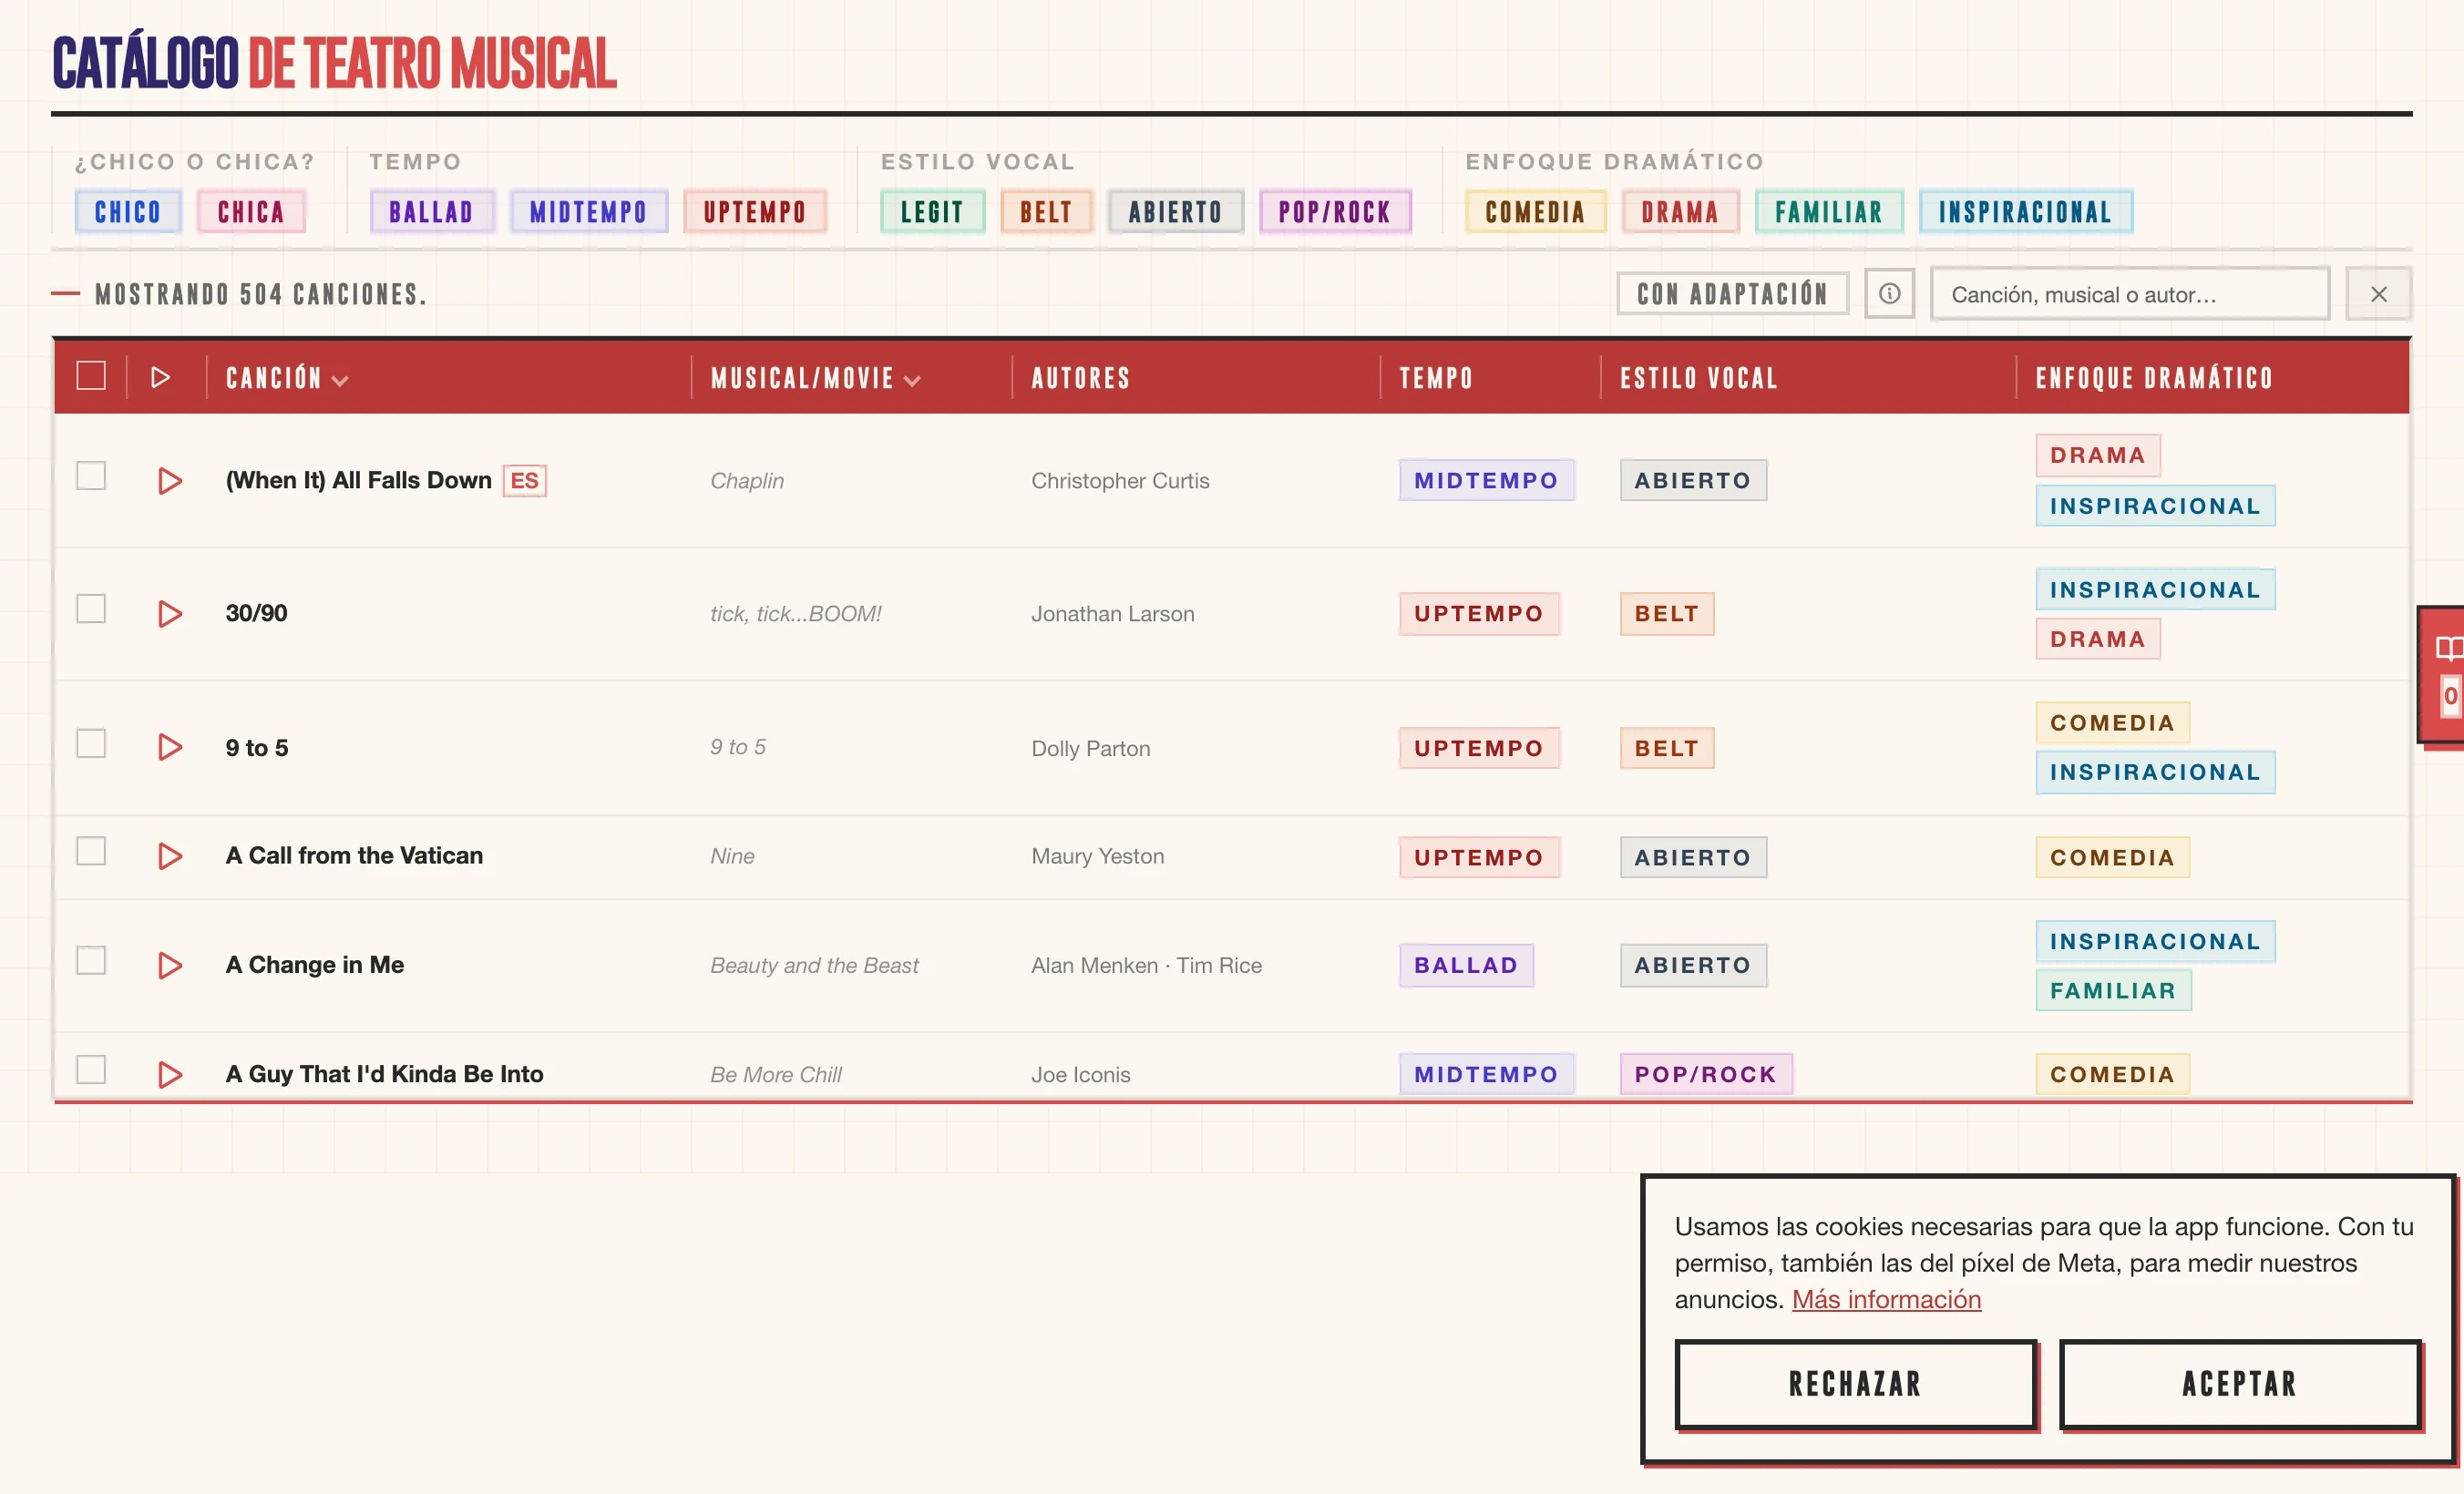Screen dimensions: 2464x1494
Task: Open the info icon next to Con Adaptación
Action: pyautogui.click(x=1889, y=294)
